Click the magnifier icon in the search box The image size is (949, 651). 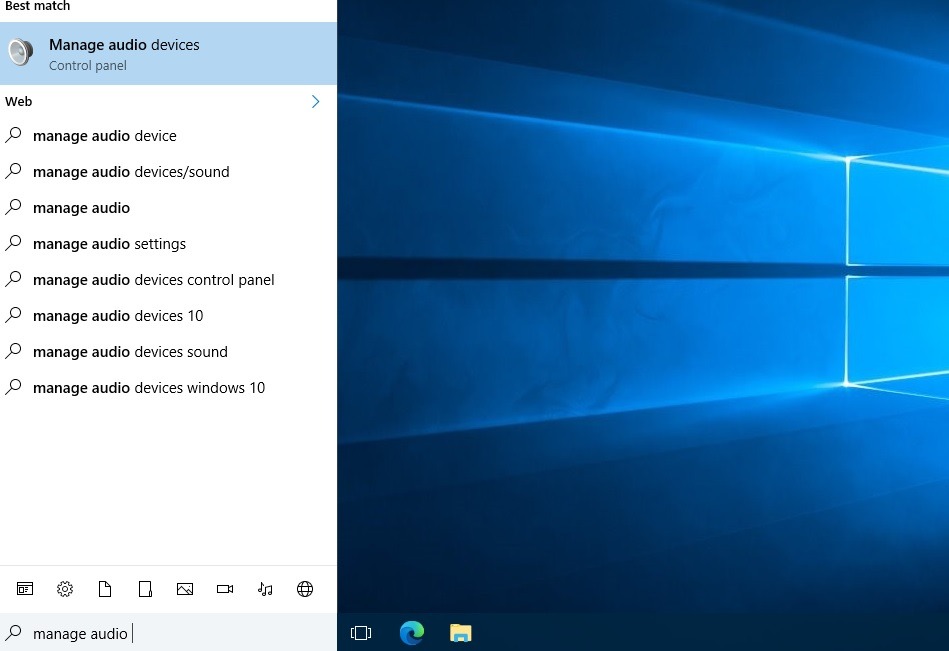(14, 632)
